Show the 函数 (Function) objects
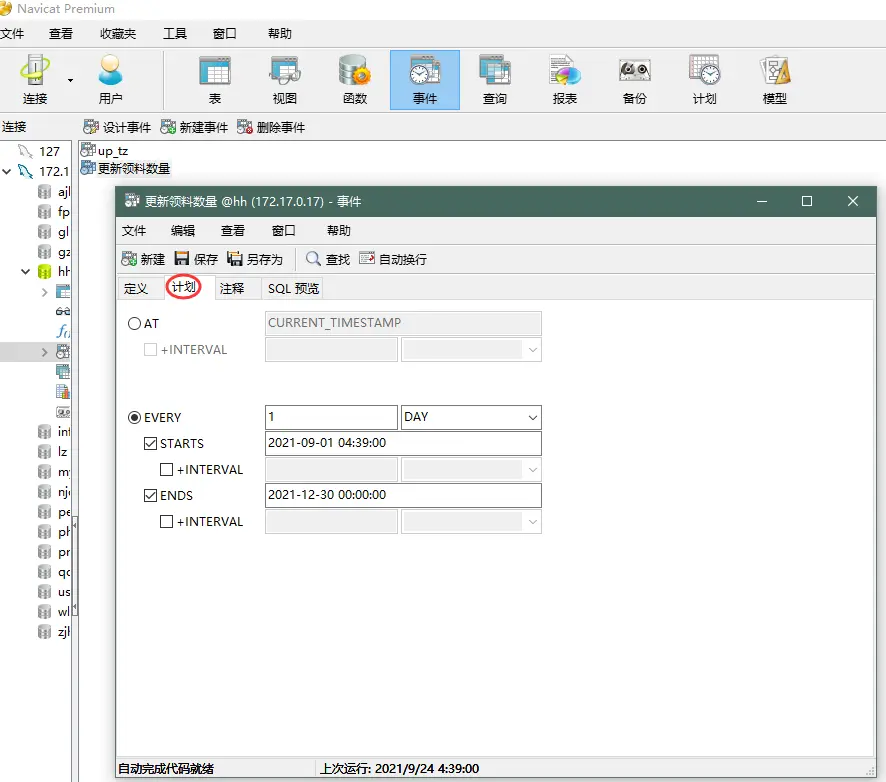The height and width of the screenshot is (782, 886). tap(355, 80)
